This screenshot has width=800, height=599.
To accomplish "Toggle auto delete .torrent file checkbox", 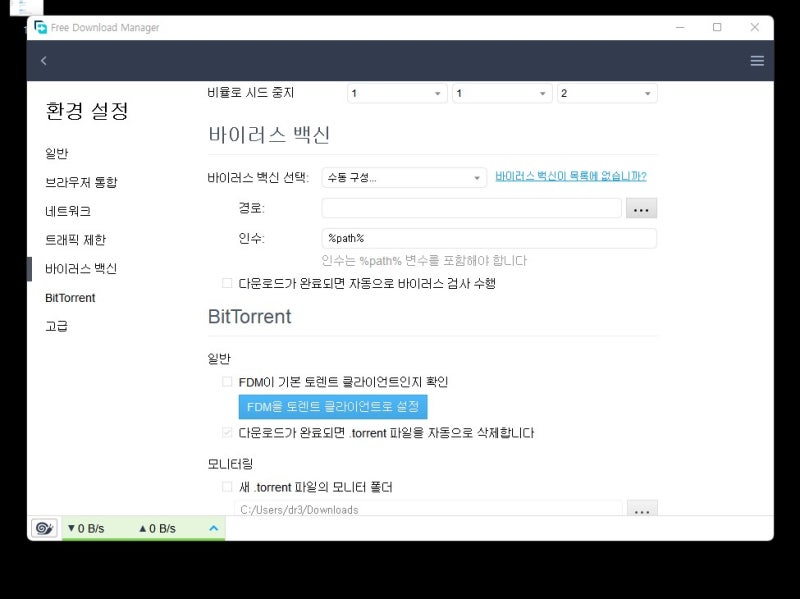I will 227,433.
